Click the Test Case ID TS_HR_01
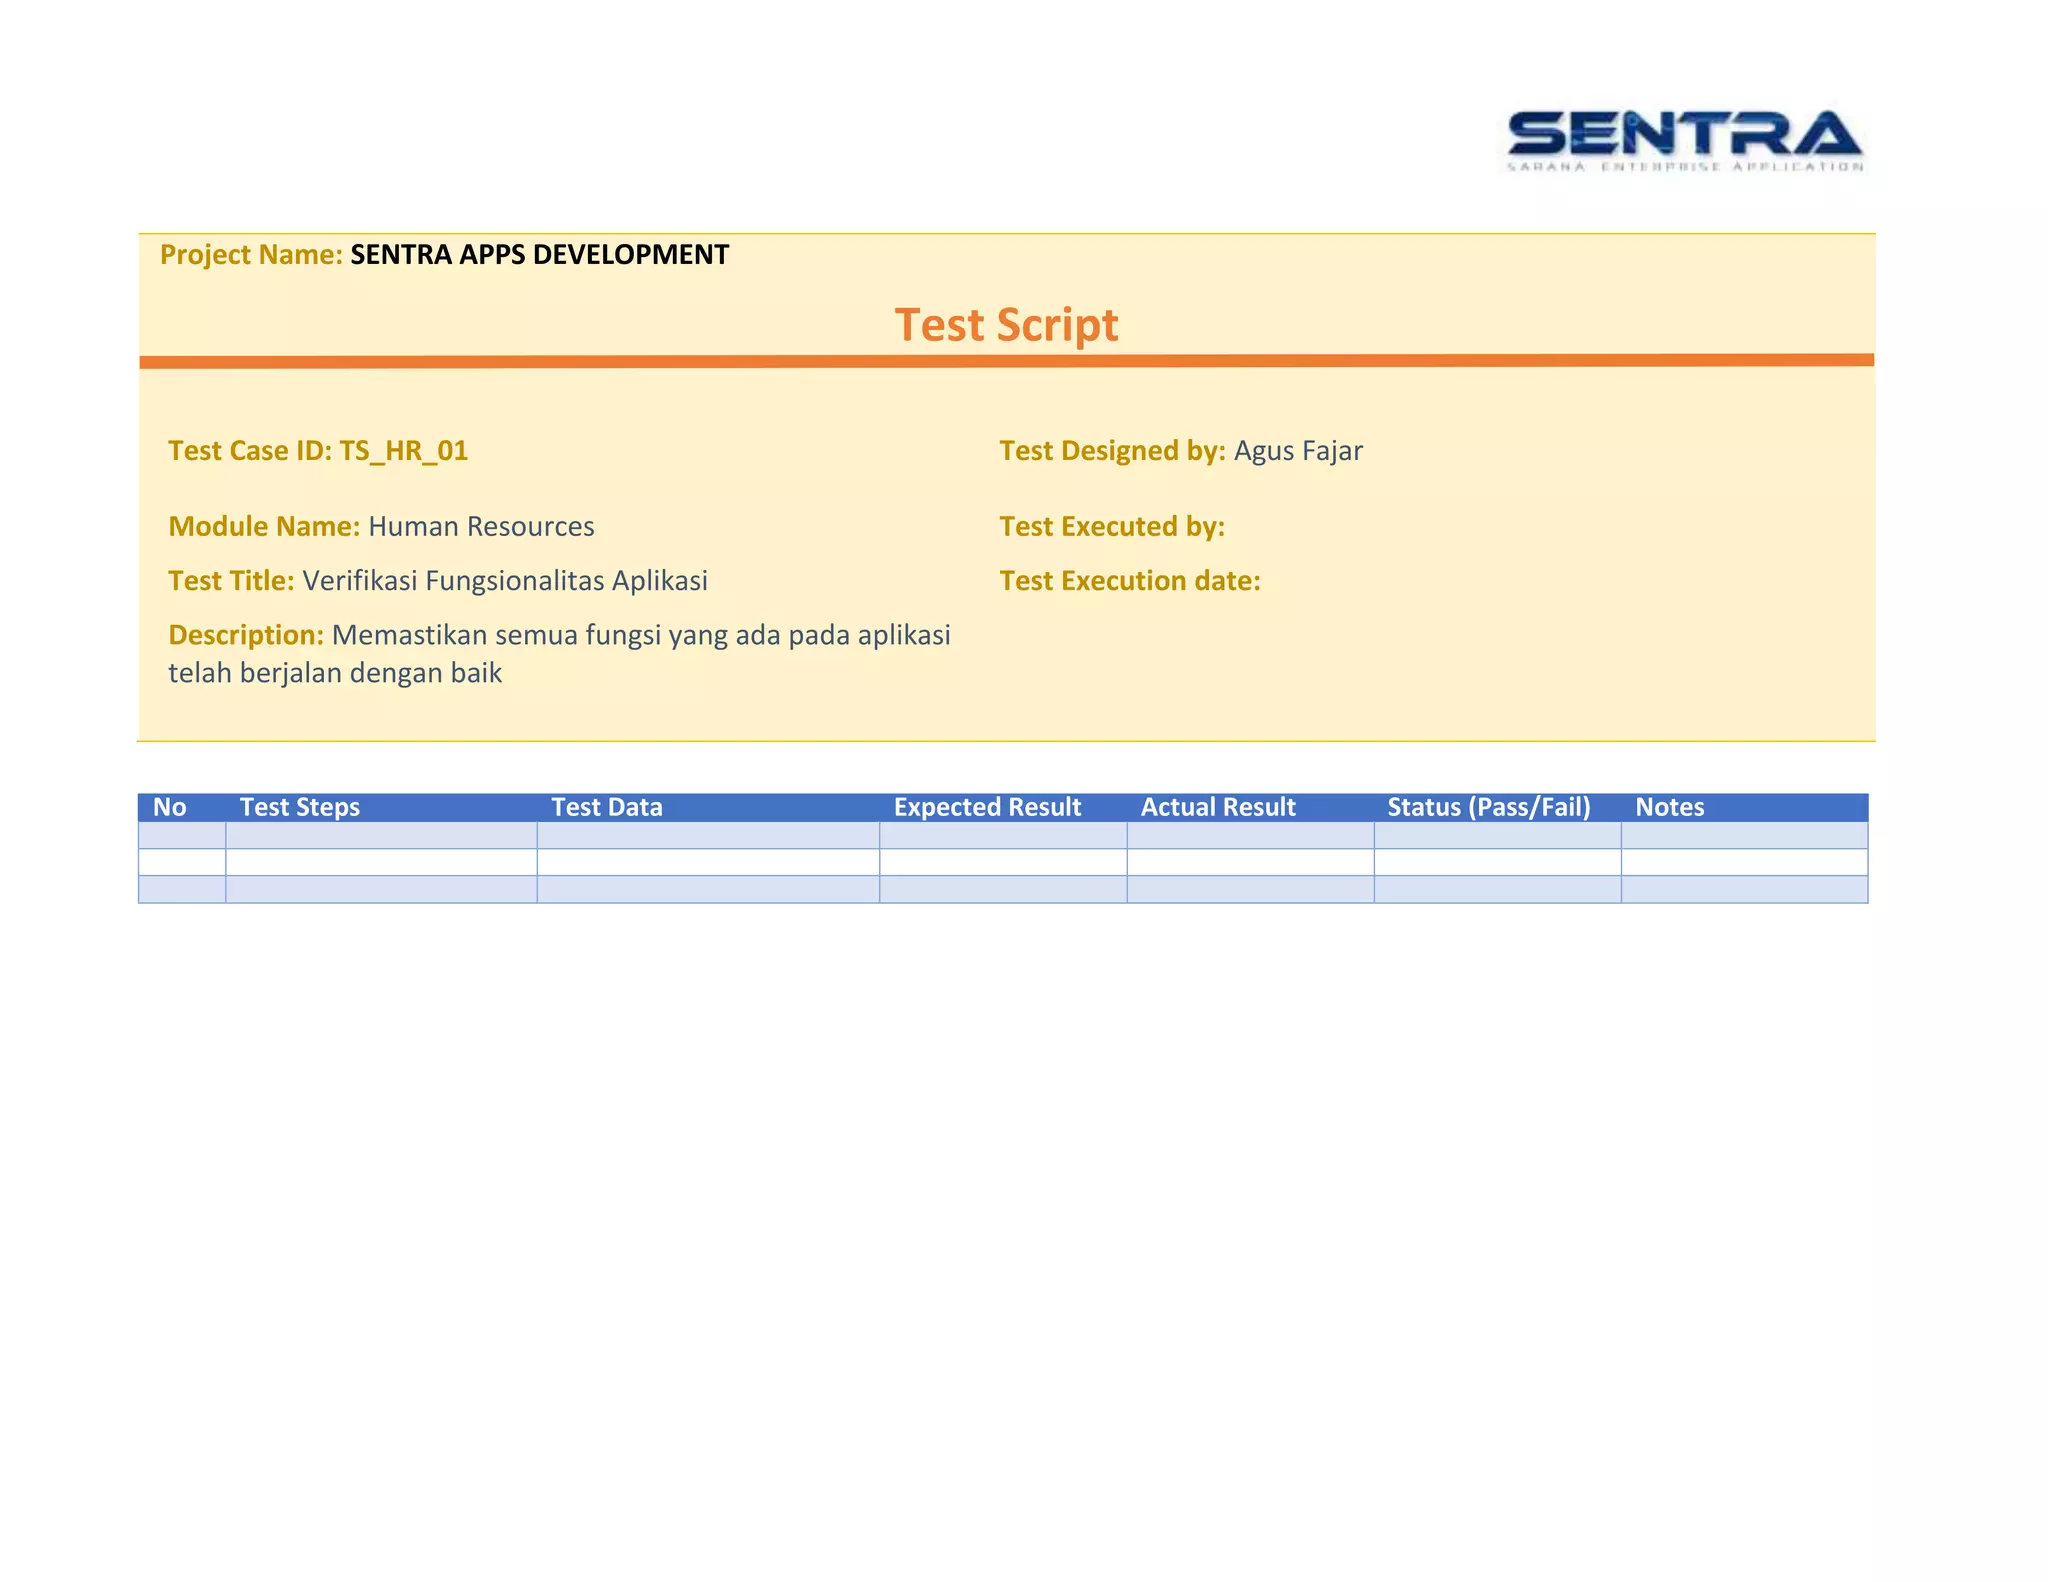 point(318,451)
